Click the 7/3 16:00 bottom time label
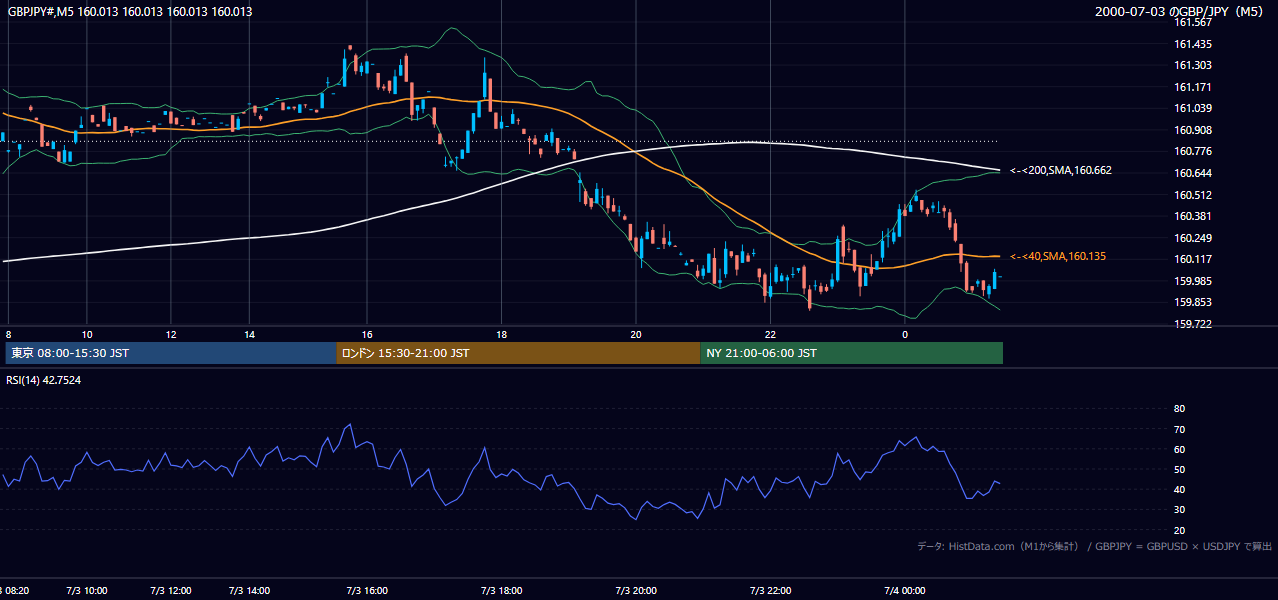 pyautogui.click(x=367, y=591)
